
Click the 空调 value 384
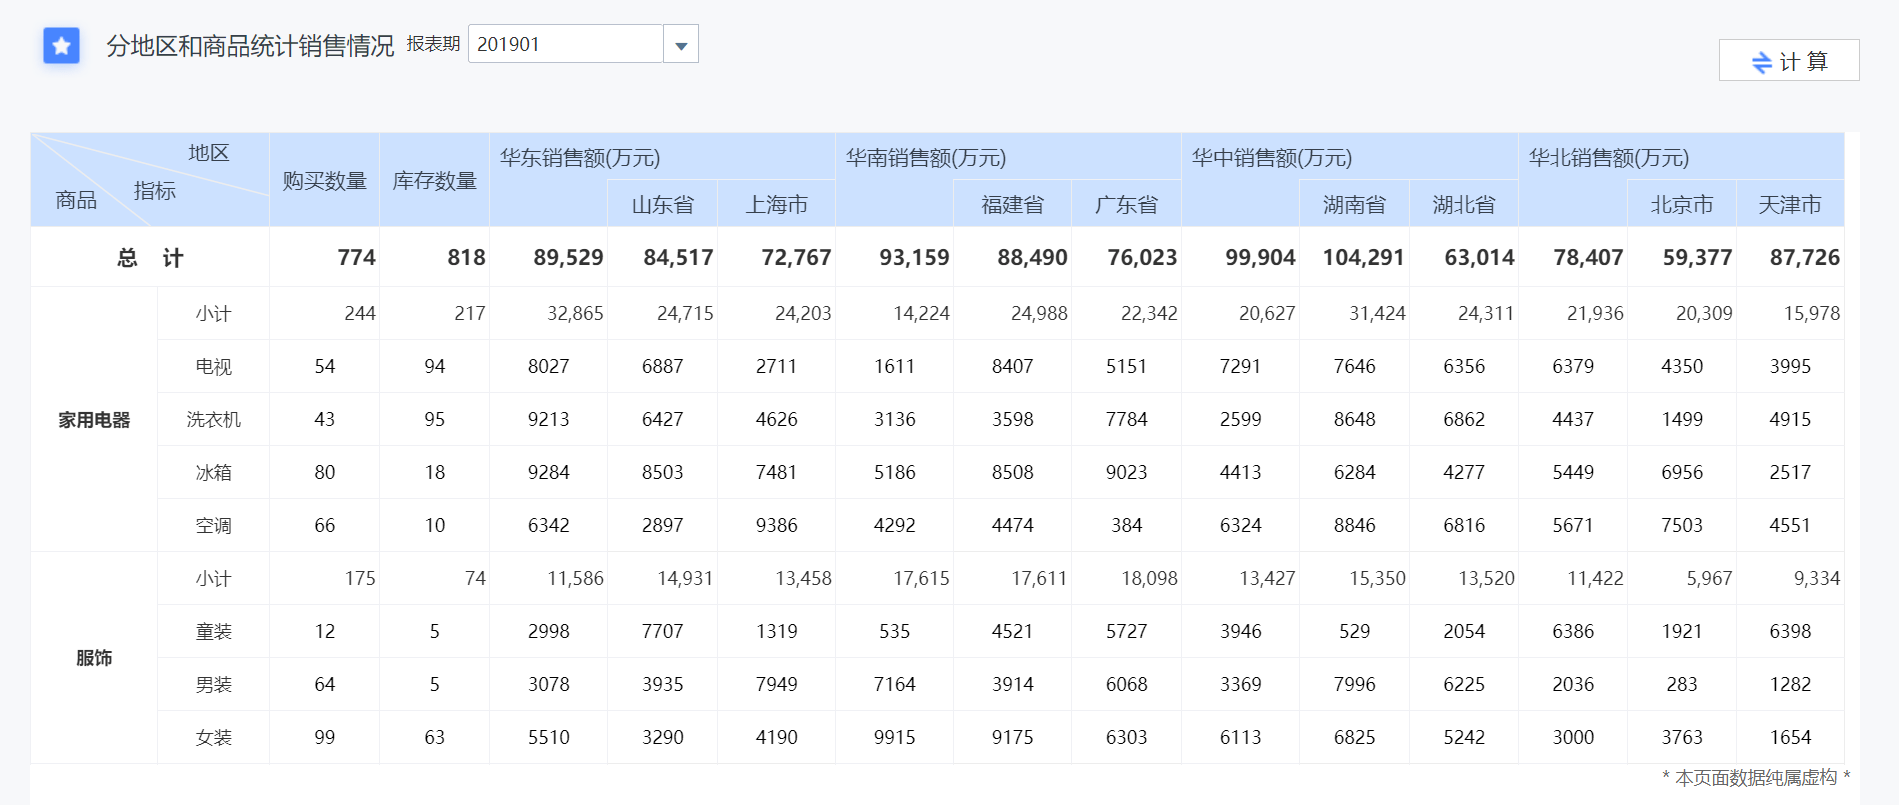click(x=1127, y=526)
